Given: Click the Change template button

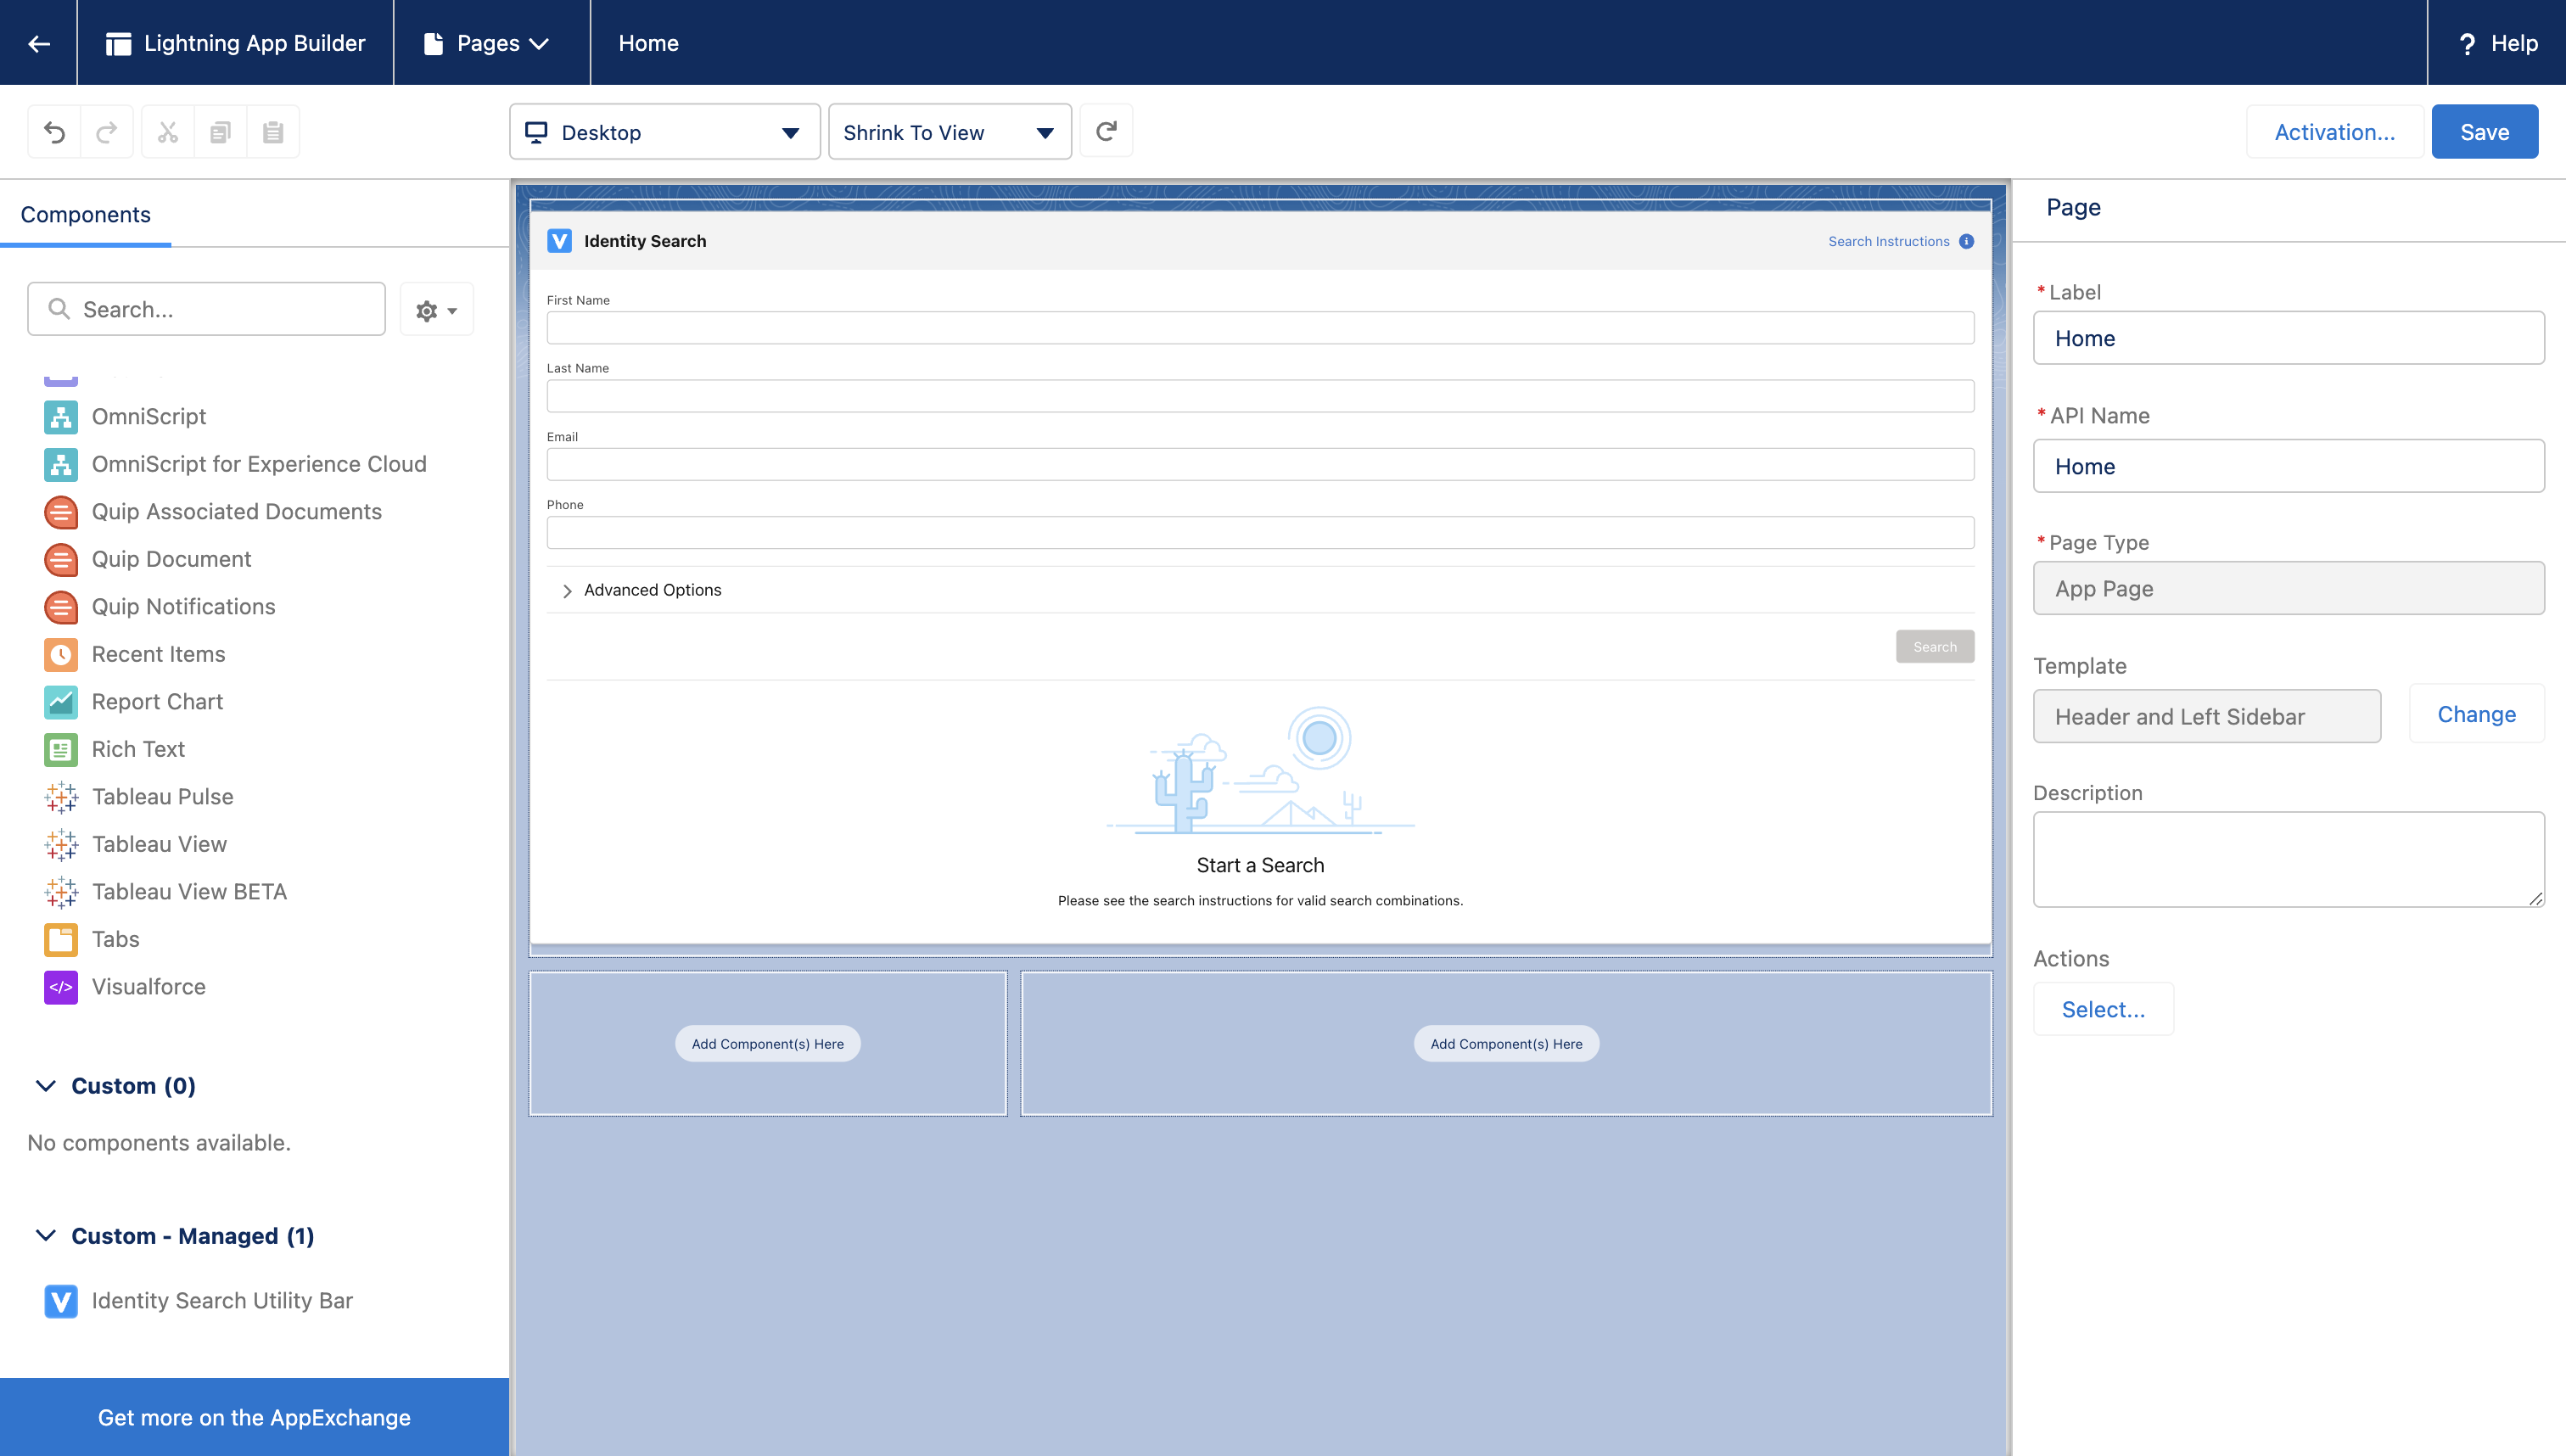Looking at the screenshot, I should pyautogui.click(x=2476, y=714).
